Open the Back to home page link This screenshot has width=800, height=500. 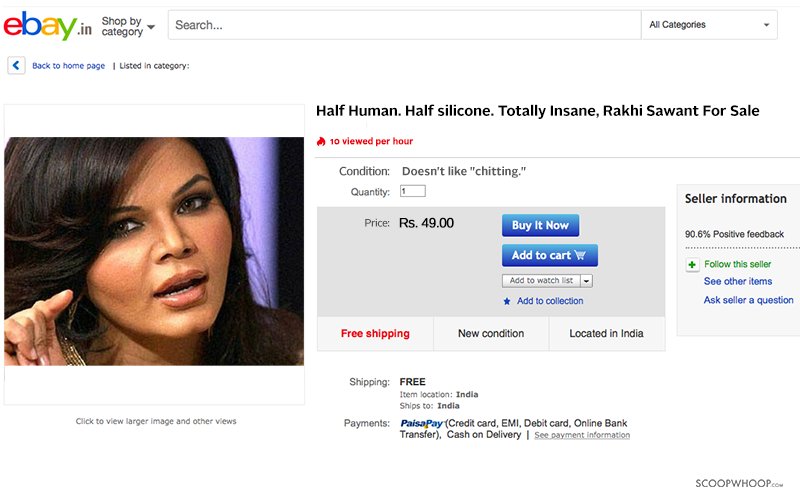(x=68, y=66)
